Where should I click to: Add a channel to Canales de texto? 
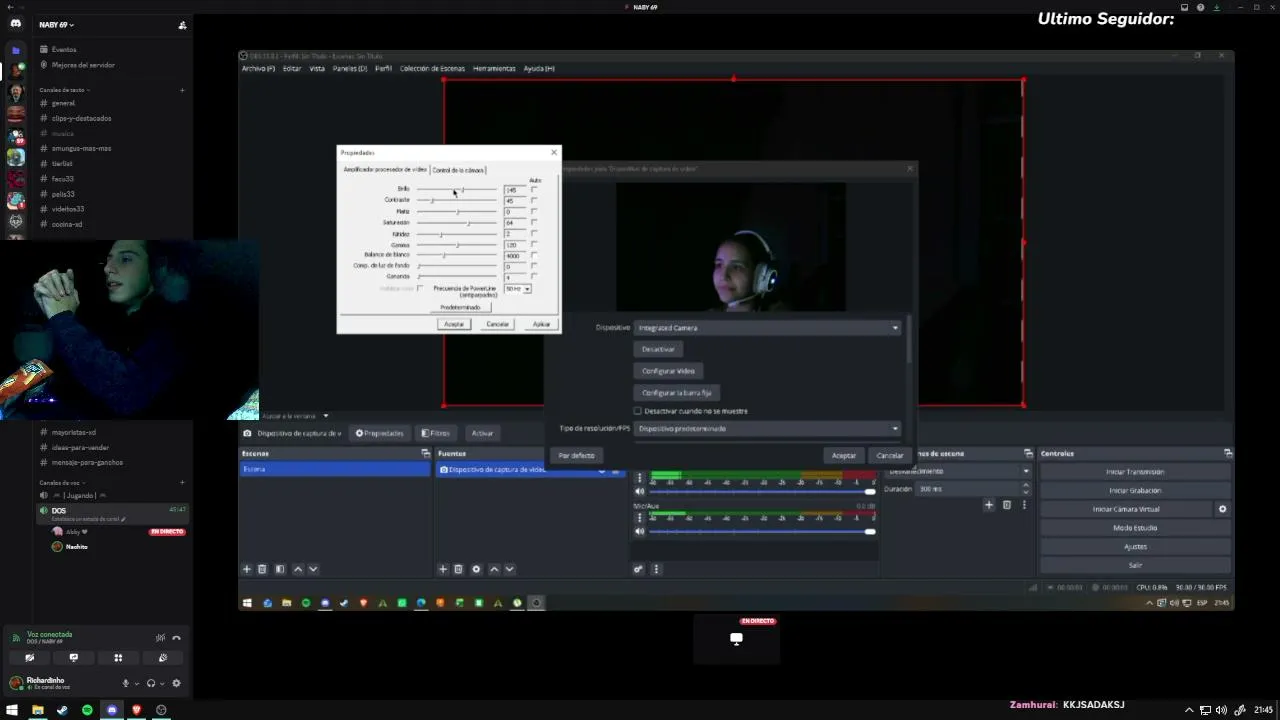click(x=182, y=90)
